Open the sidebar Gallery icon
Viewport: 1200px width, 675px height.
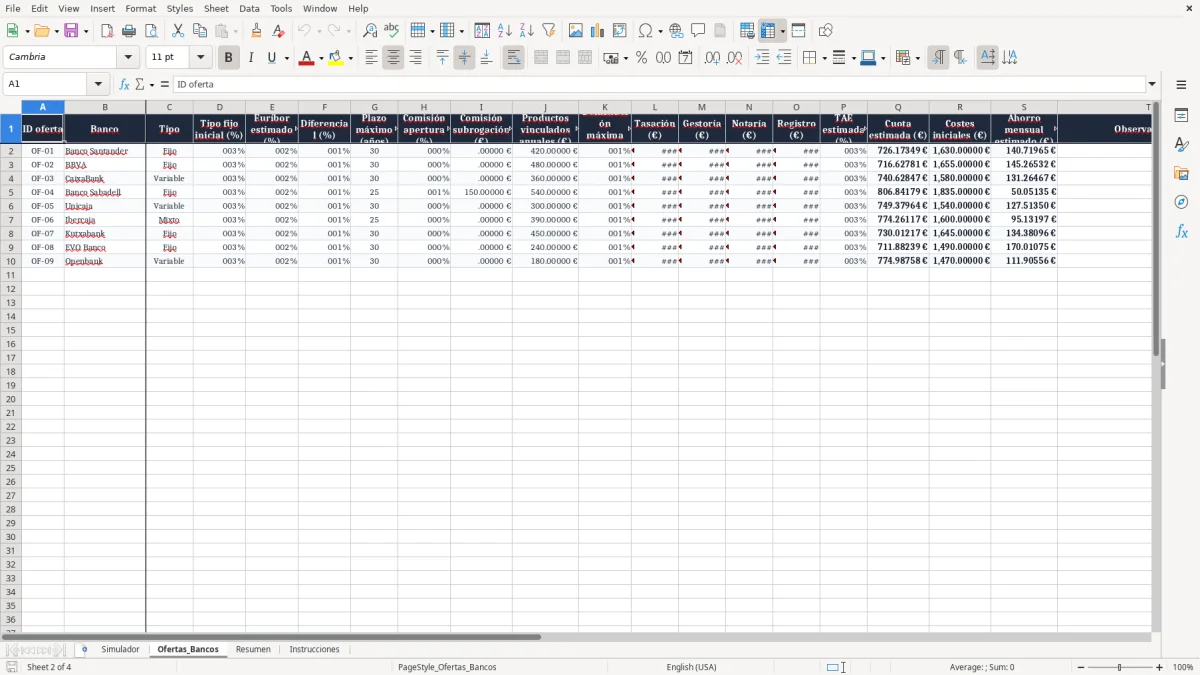pos(1181,173)
